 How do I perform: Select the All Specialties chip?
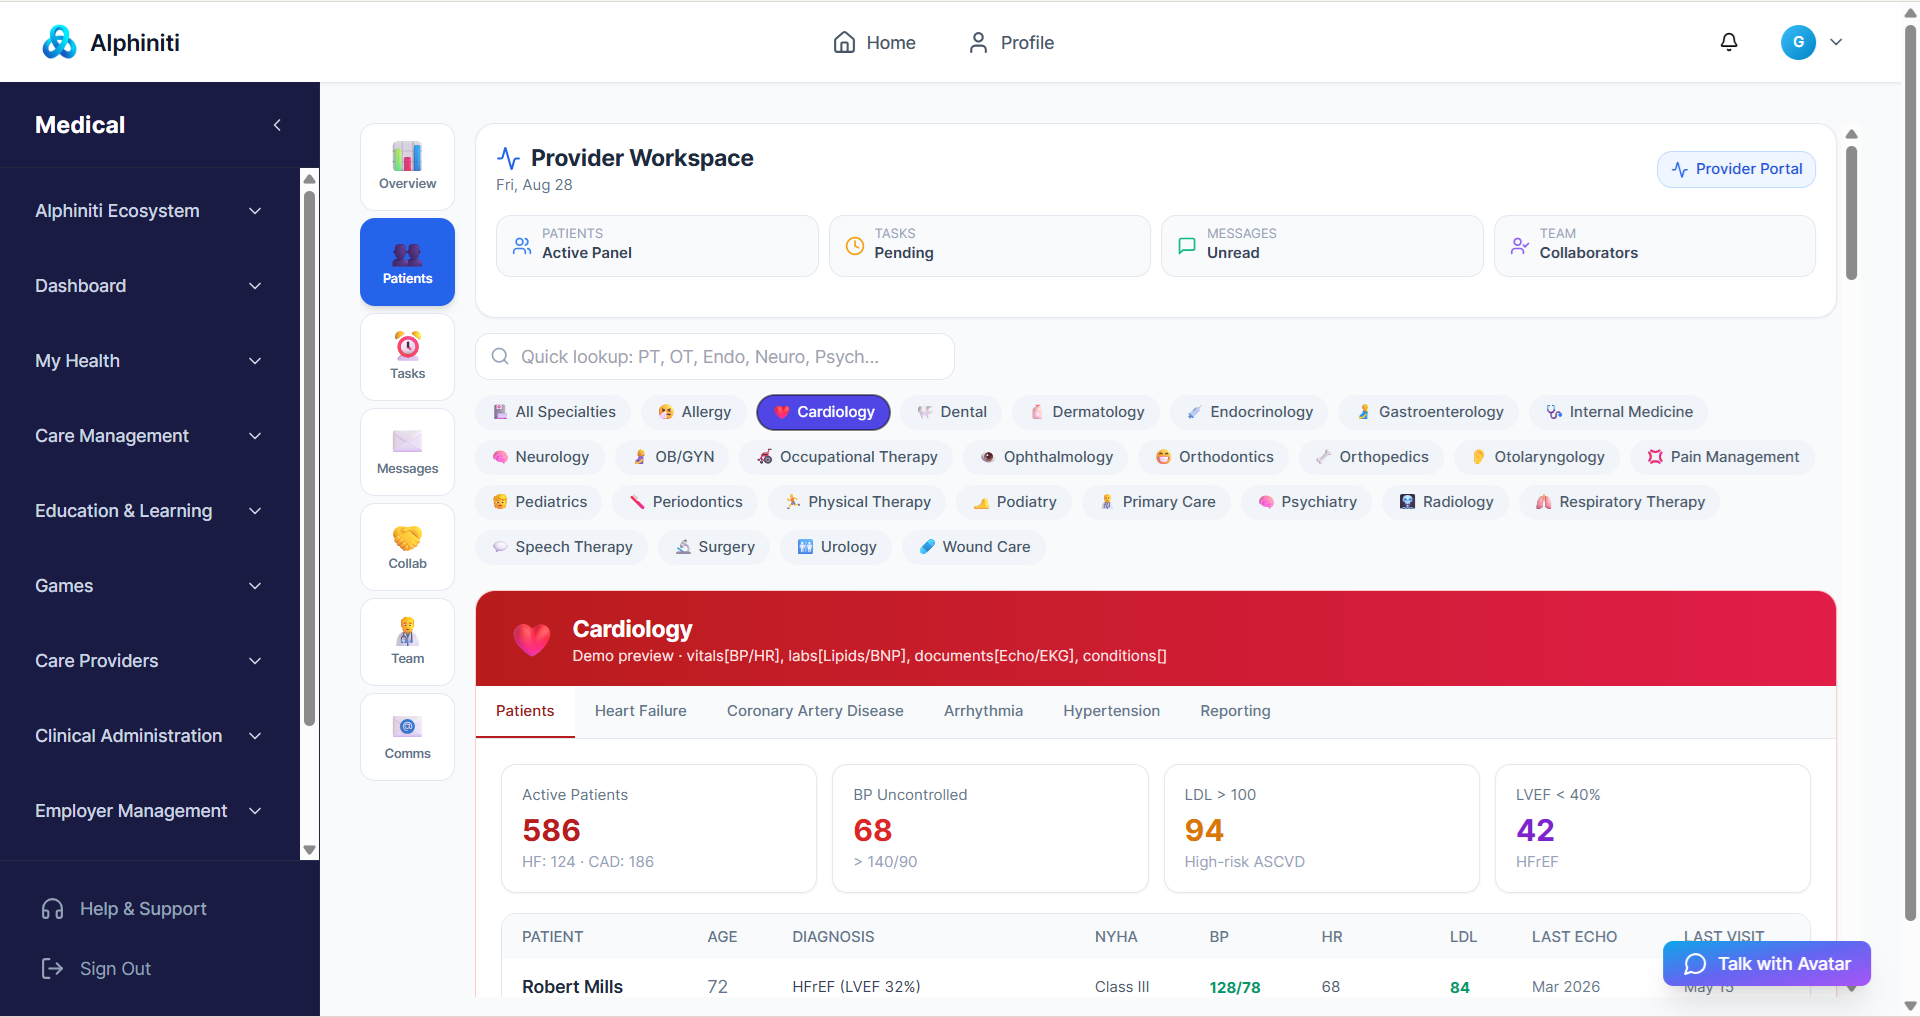pos(554,412)
